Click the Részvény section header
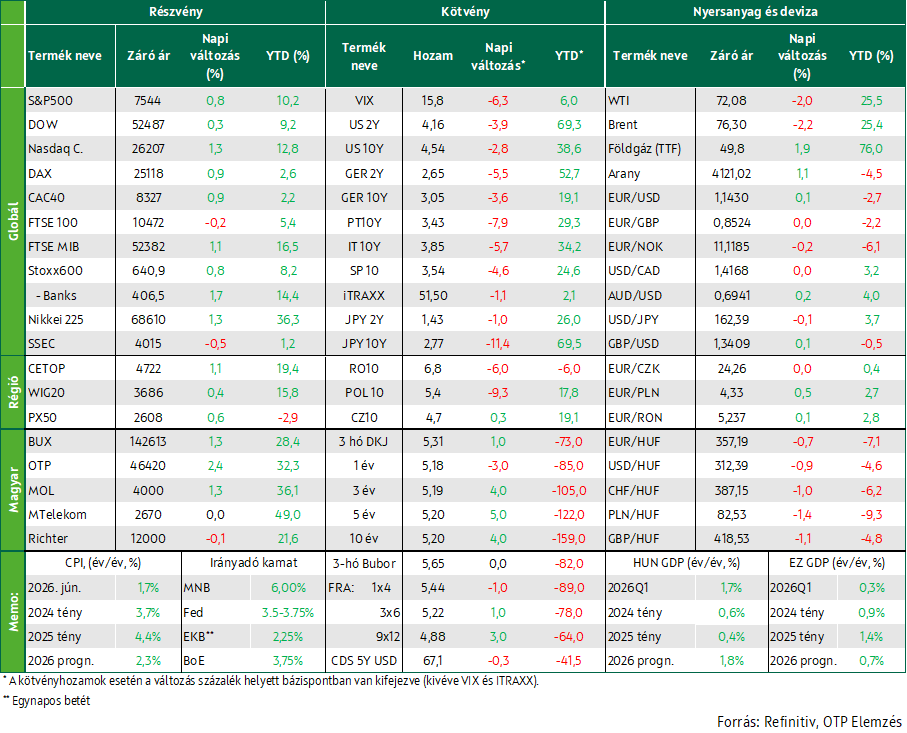Viewport: 907px width, 733px height. pyautogui.click(x=175, y=12)
